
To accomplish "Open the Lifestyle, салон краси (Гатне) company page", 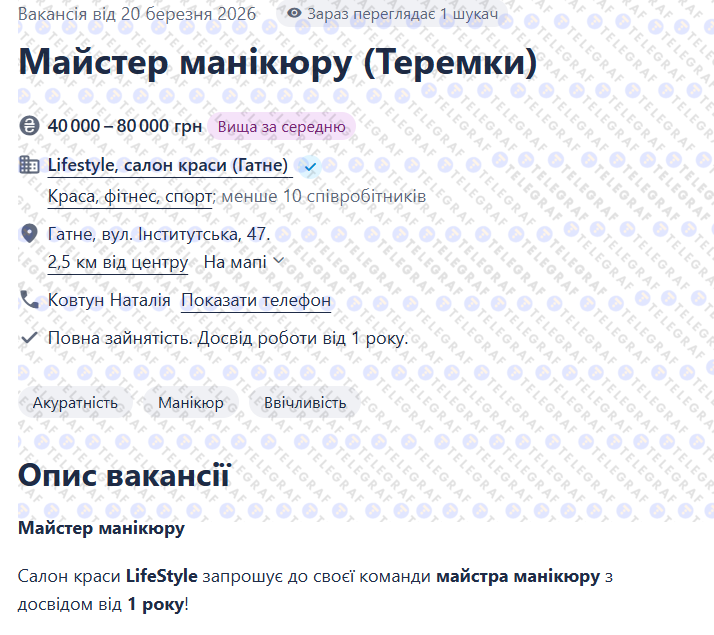I will 168,166.
